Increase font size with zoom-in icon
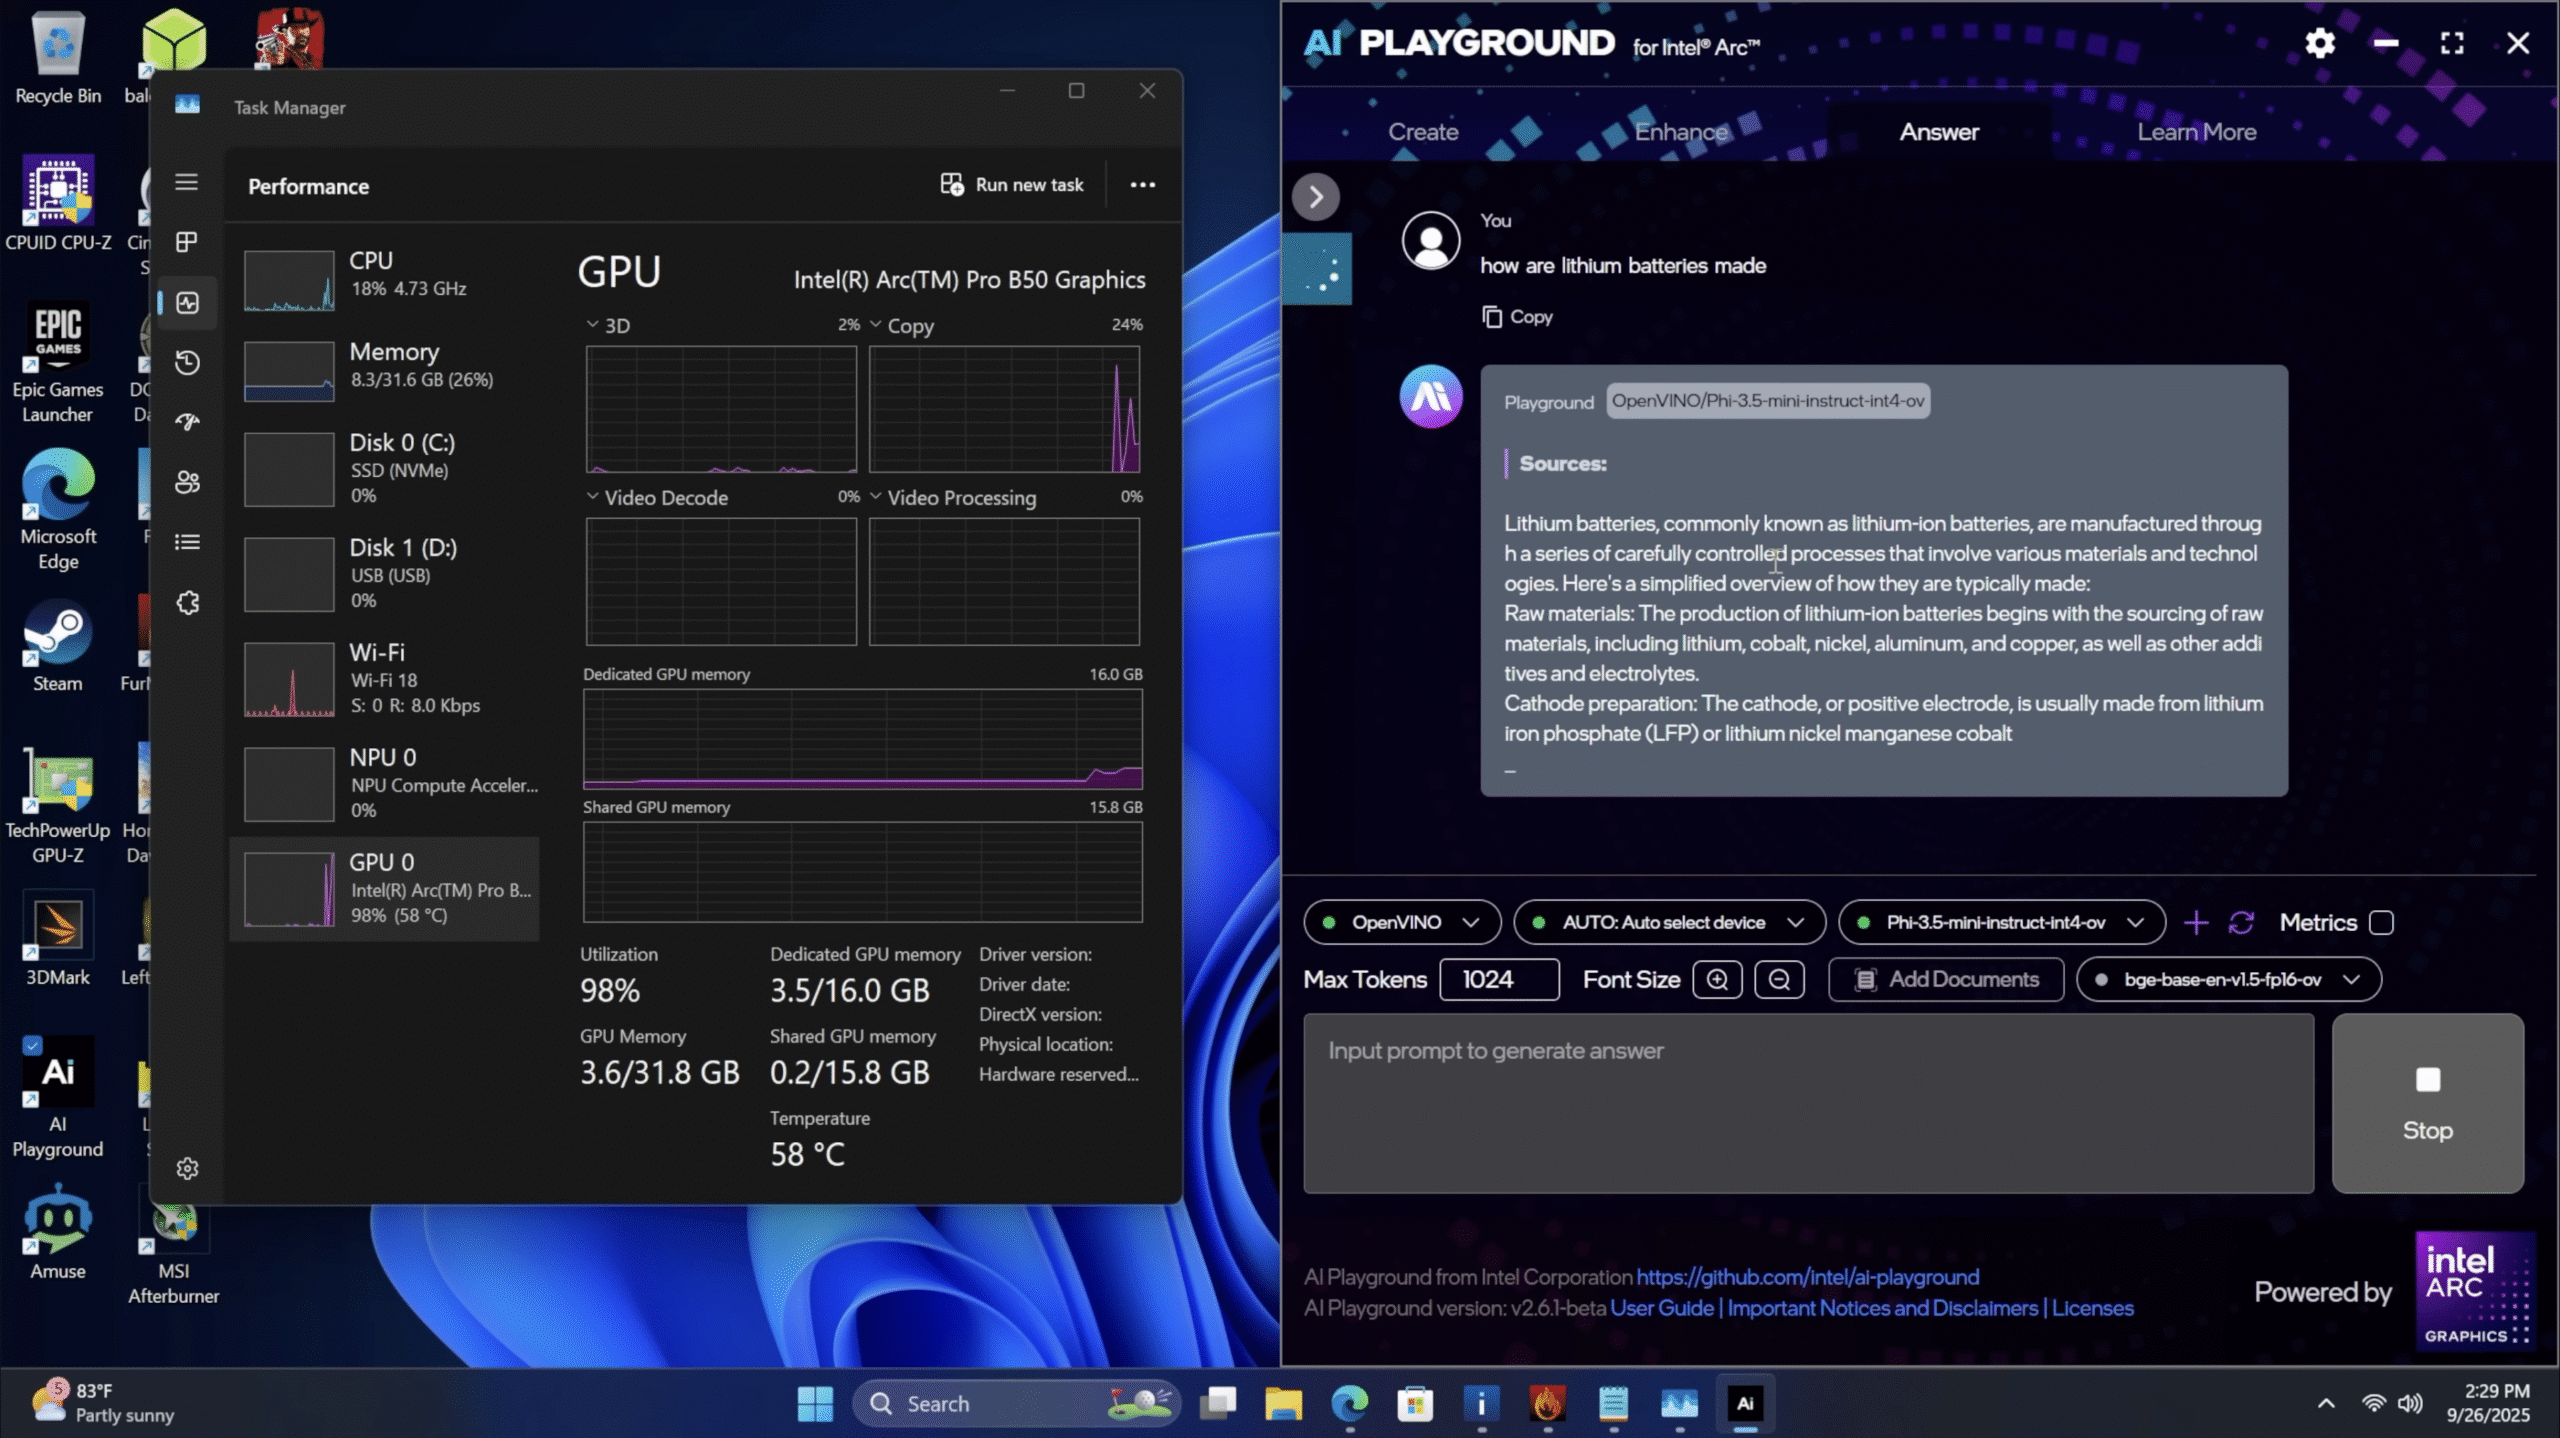 tap(1717, 979)
